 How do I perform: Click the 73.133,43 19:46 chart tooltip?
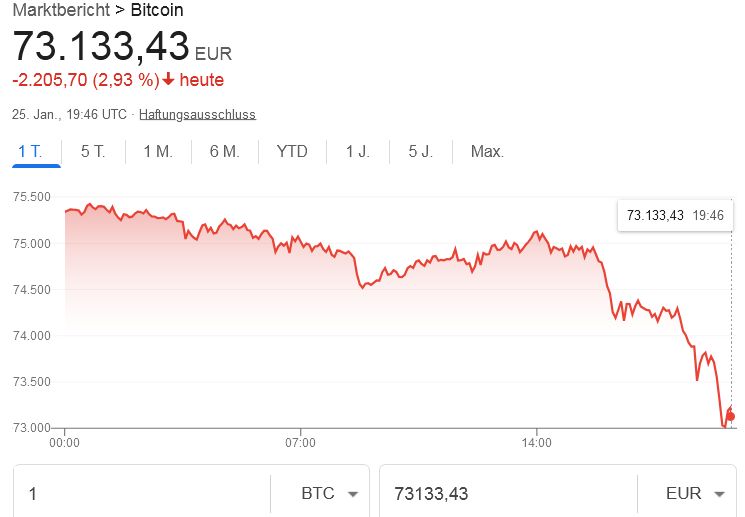point(675,215)
